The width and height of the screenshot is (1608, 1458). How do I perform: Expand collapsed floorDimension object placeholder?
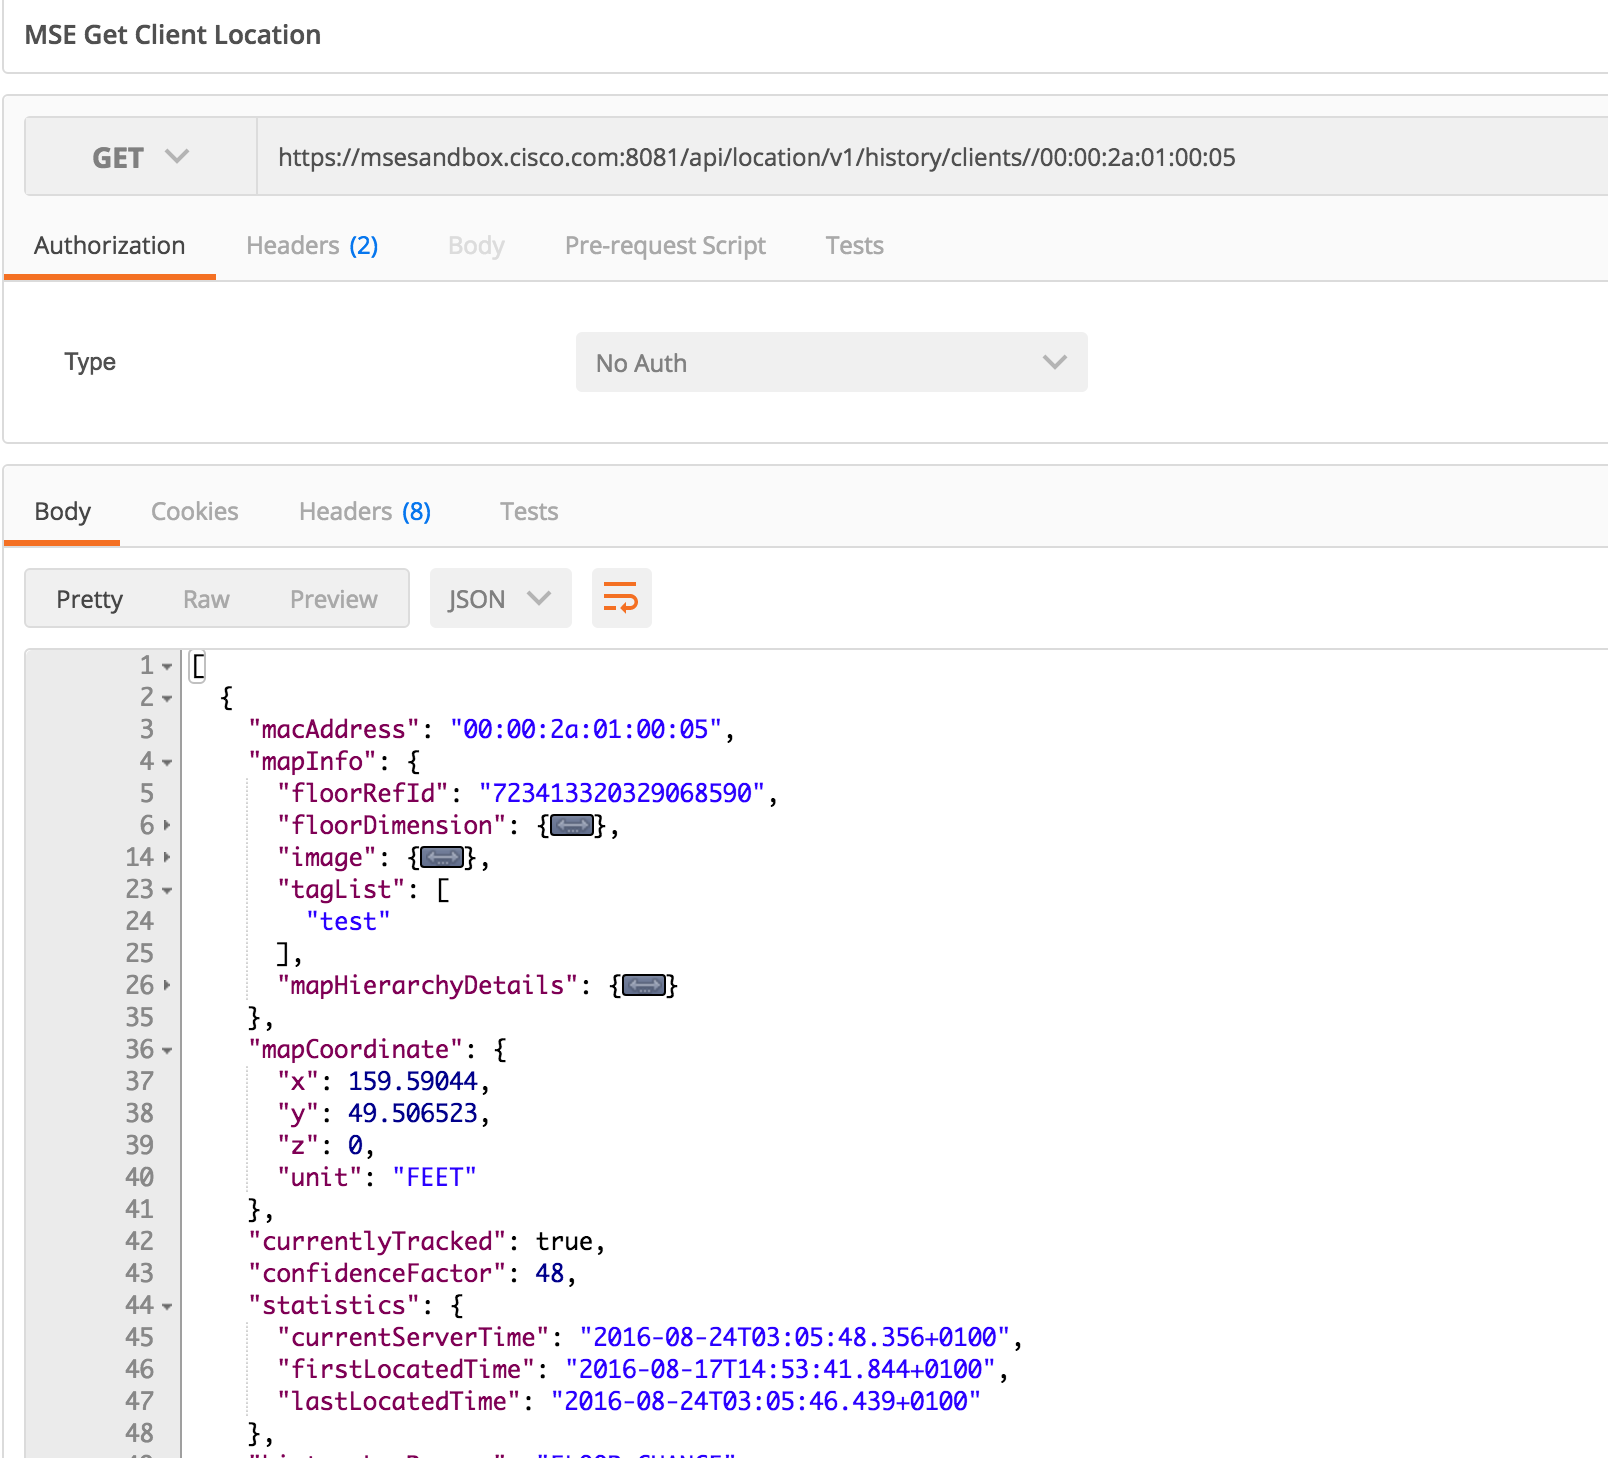573,826
